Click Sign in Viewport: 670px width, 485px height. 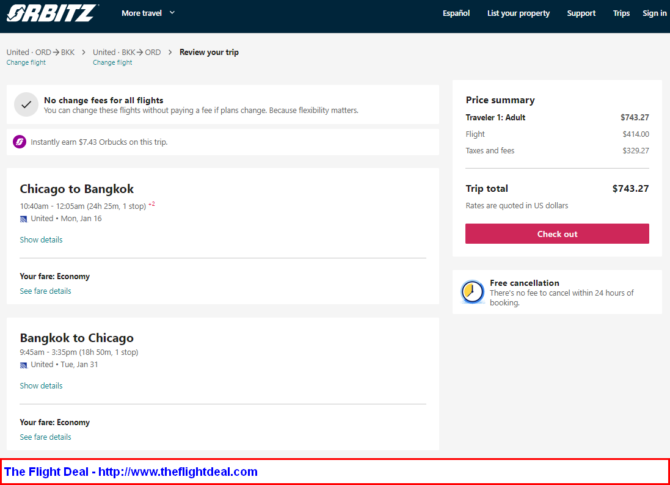655,13
